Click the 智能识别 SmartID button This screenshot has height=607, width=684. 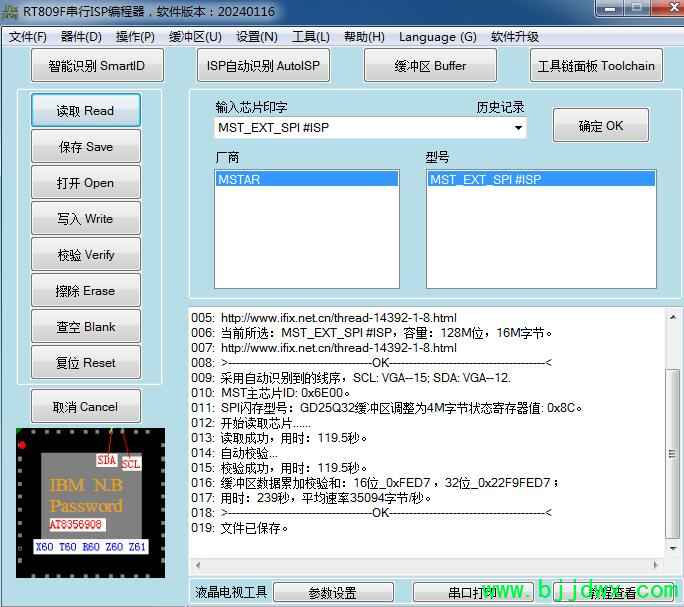tap(96, 66)
